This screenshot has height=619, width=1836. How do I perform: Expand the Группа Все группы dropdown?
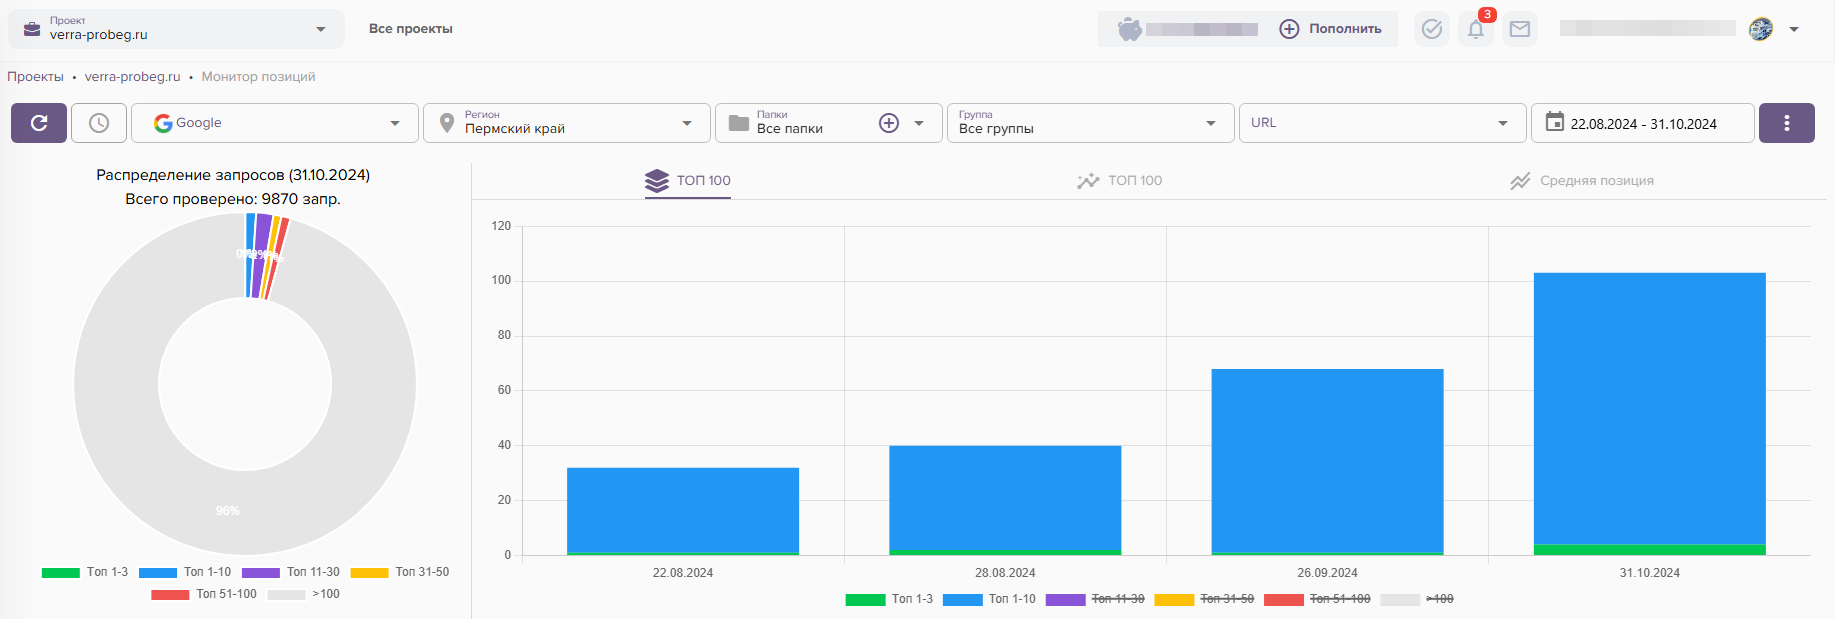(x=1090, y=123)
